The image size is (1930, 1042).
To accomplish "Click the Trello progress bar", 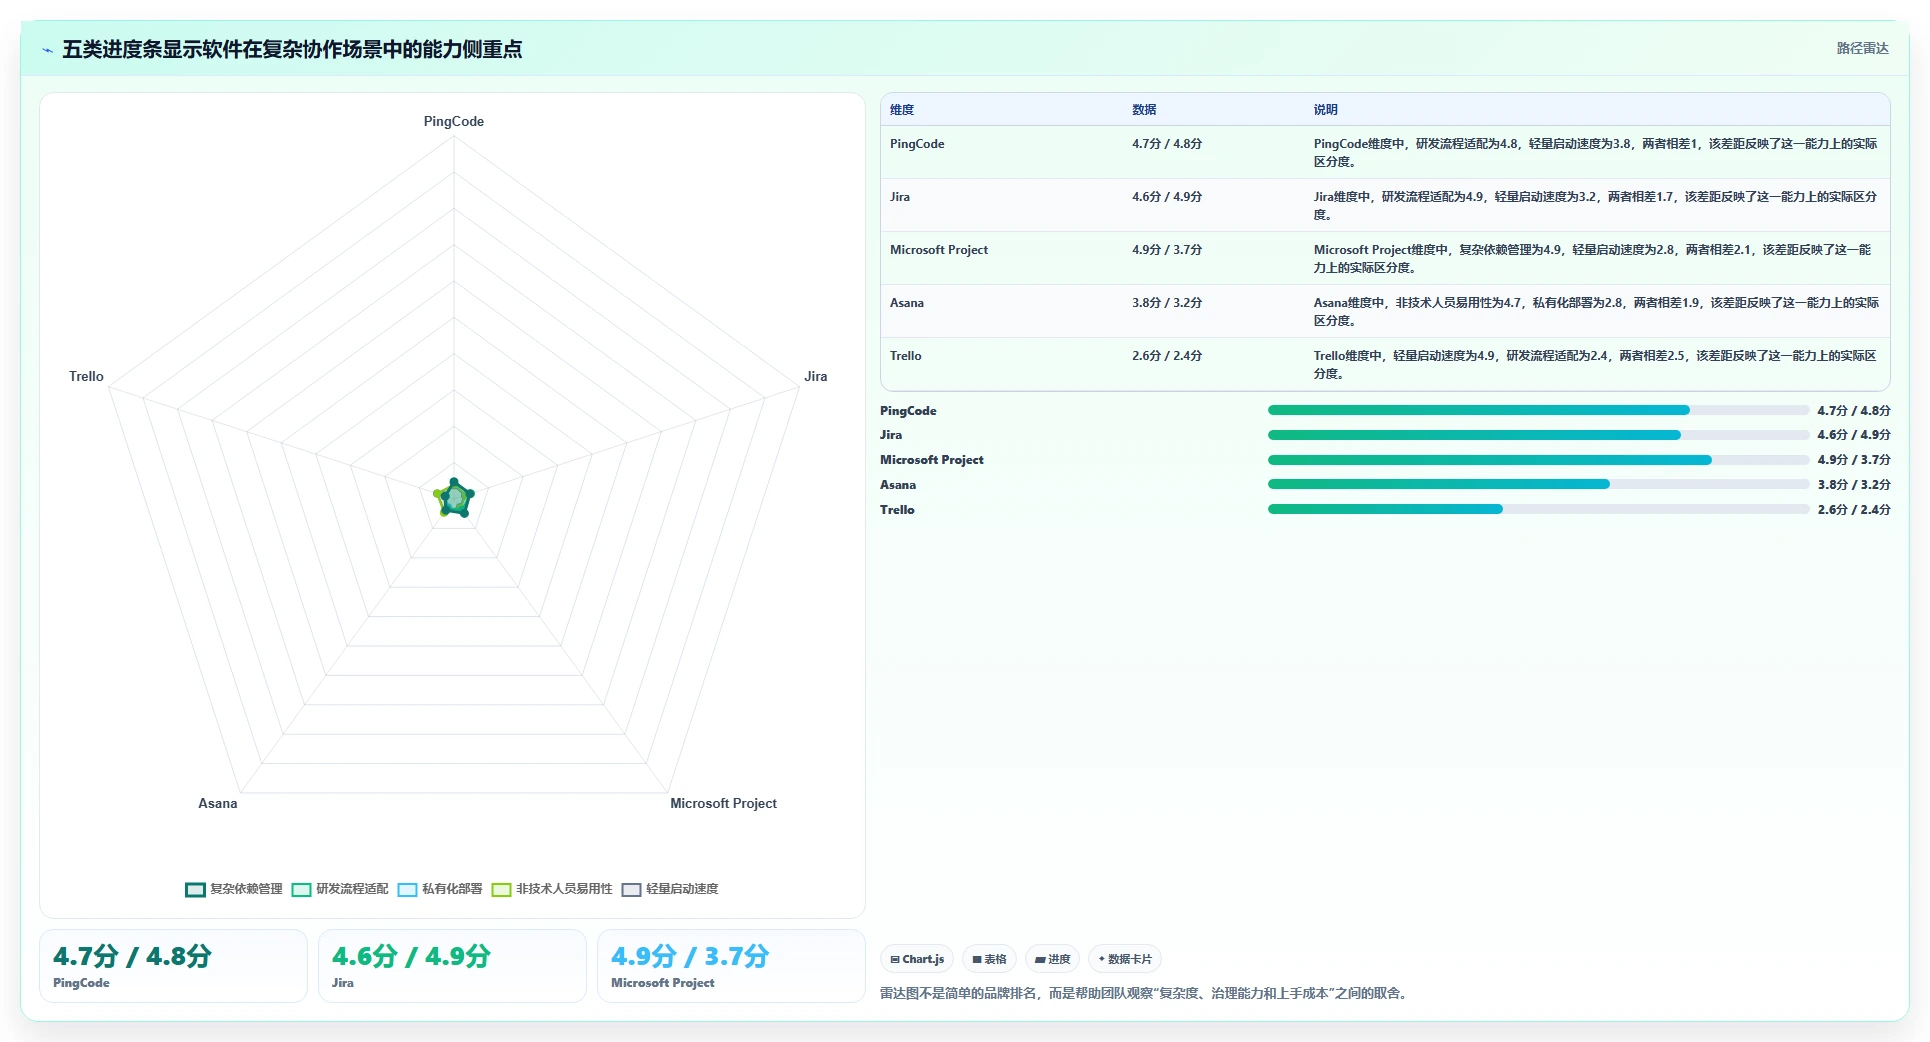I will 1539,509.
